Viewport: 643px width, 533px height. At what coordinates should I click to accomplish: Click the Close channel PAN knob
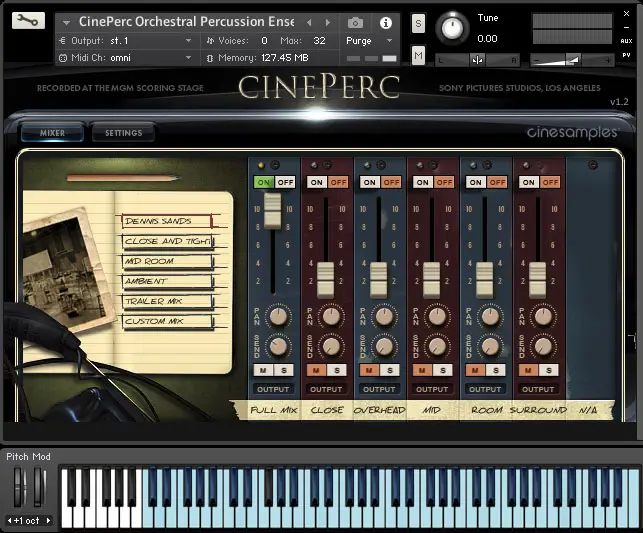point(331,316)
